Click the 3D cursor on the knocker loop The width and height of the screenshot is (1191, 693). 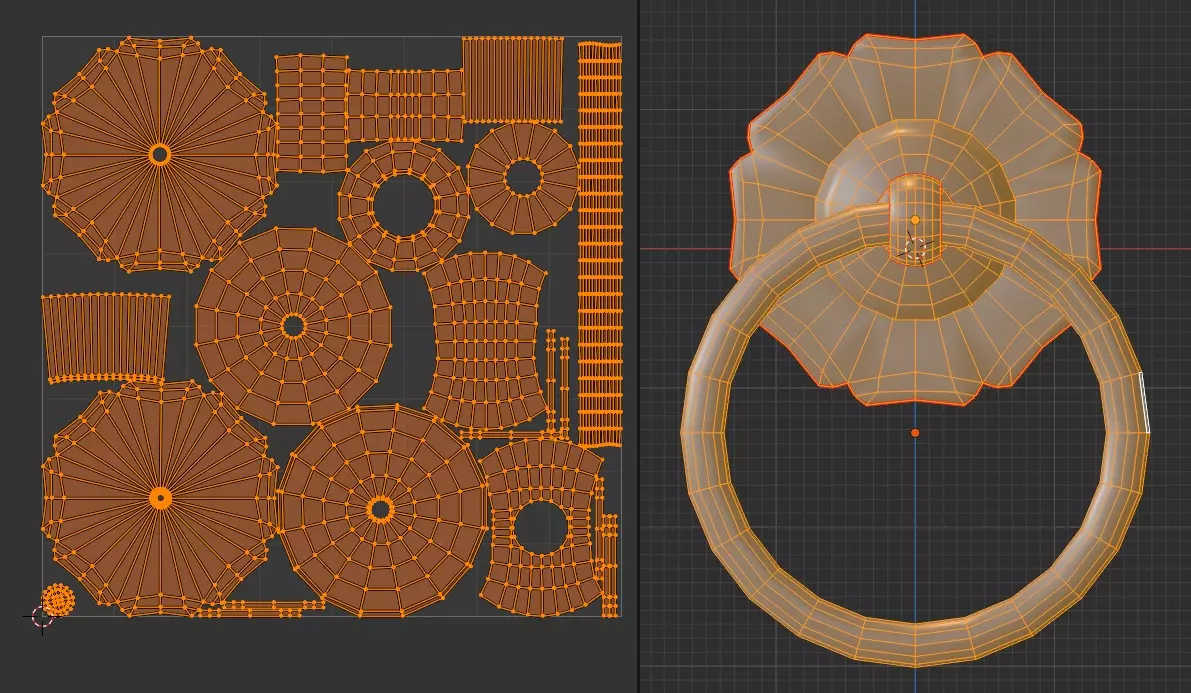[917, 248]
